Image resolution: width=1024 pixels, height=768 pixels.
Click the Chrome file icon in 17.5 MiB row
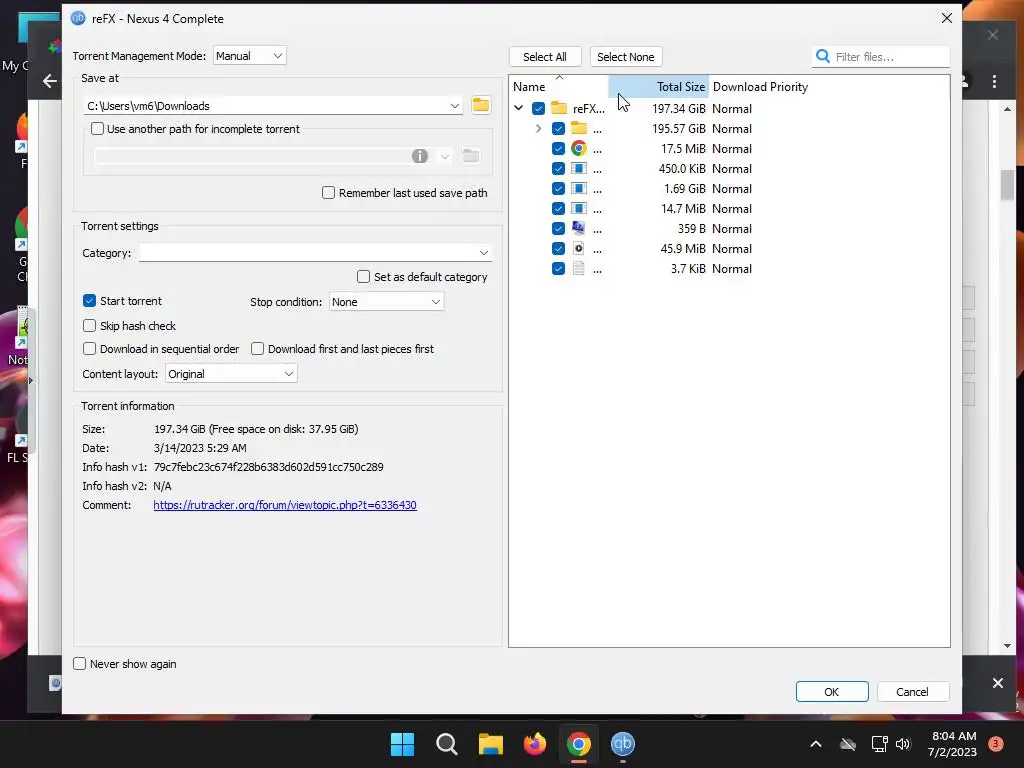579,148
